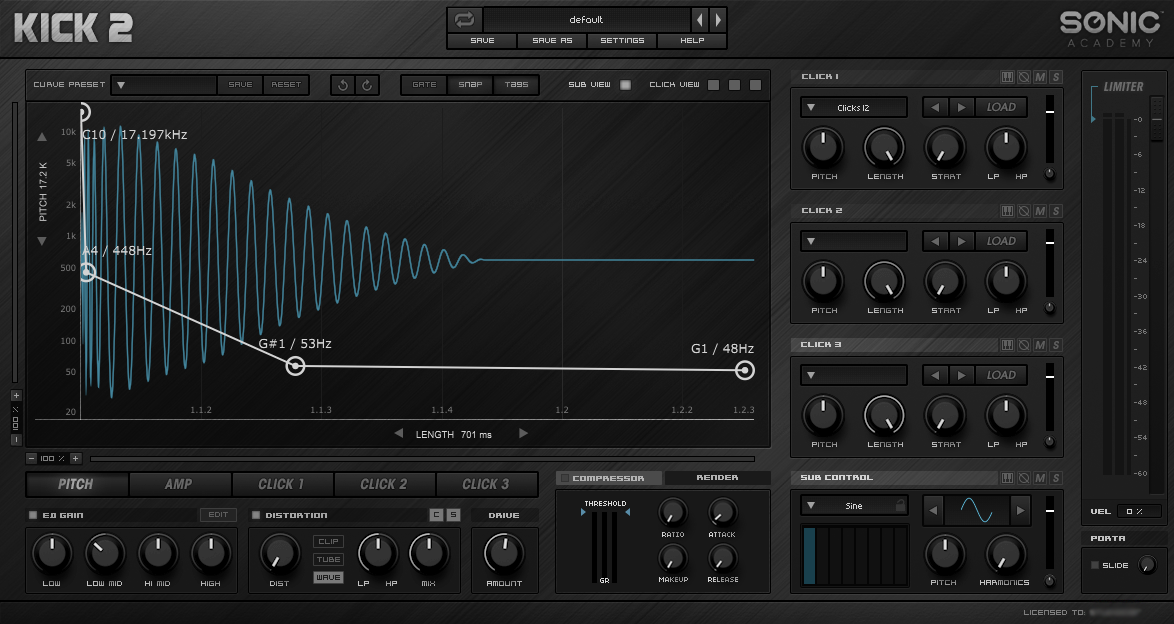Viewport: 1174px width, 624px height.
Task: Select previous sub waveform arrow
Action: (933, 511)
